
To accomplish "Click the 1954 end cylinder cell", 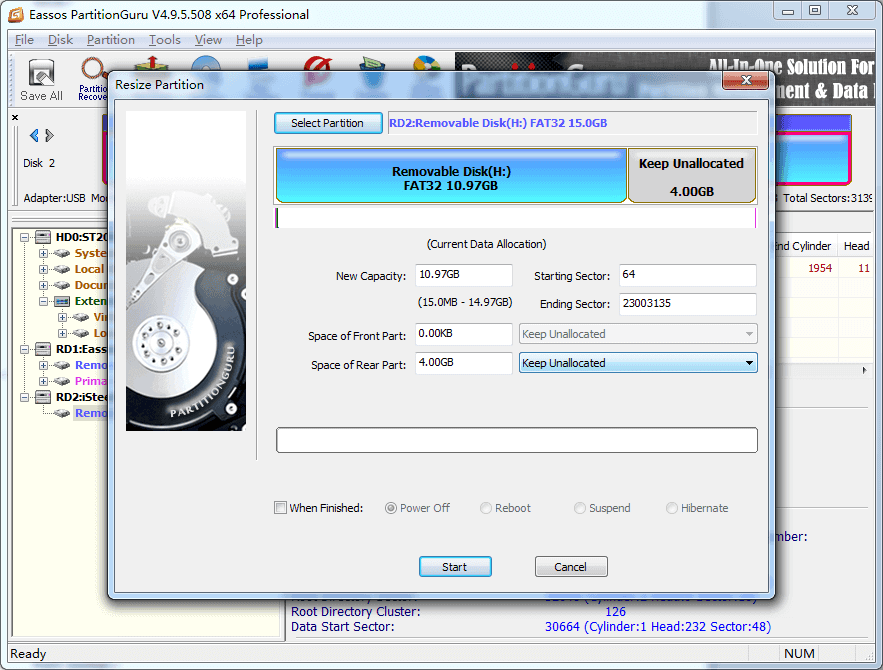I will 819,269.
